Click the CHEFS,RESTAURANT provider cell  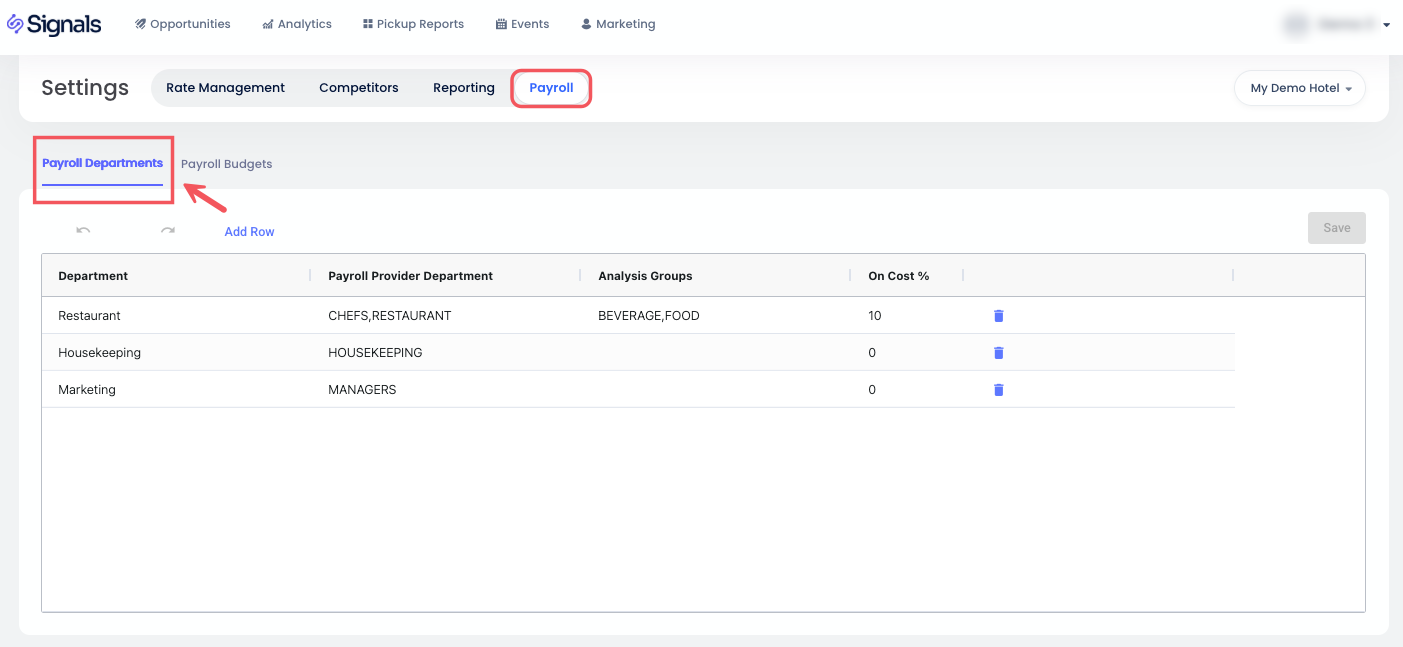(x=389, y=316)
